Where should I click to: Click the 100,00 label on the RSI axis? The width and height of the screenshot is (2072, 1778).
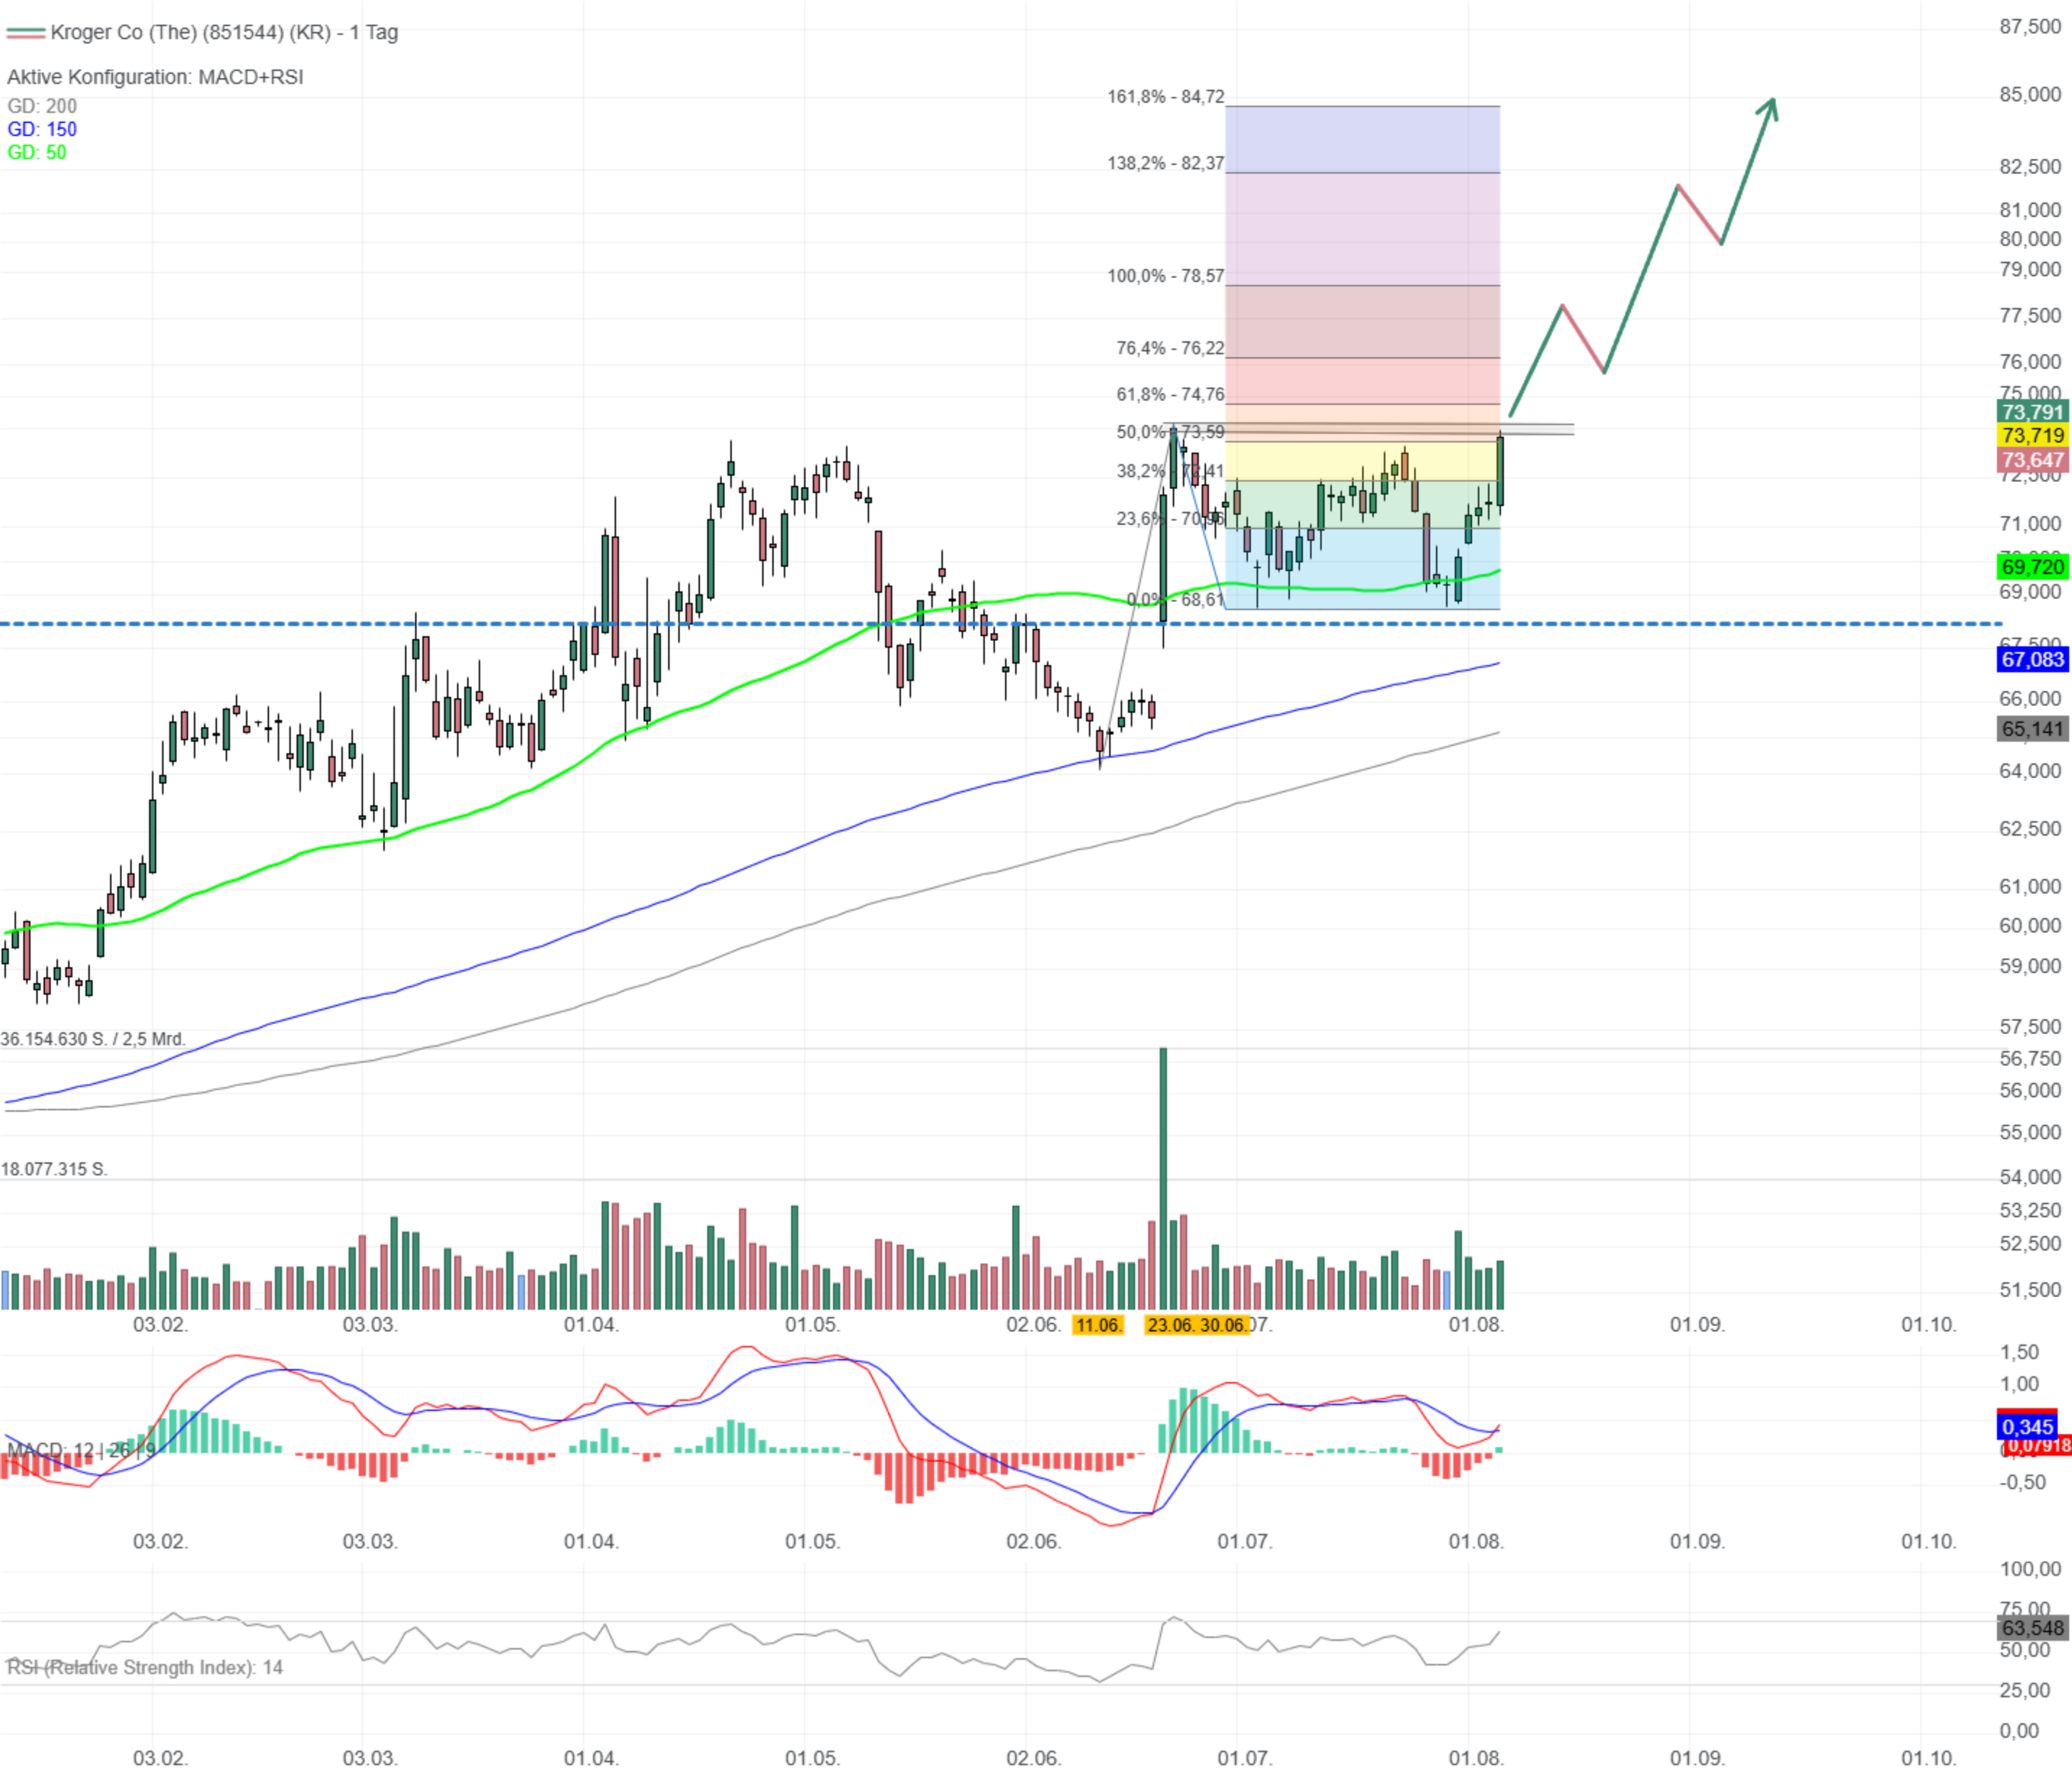[x=2030, y=1569]
